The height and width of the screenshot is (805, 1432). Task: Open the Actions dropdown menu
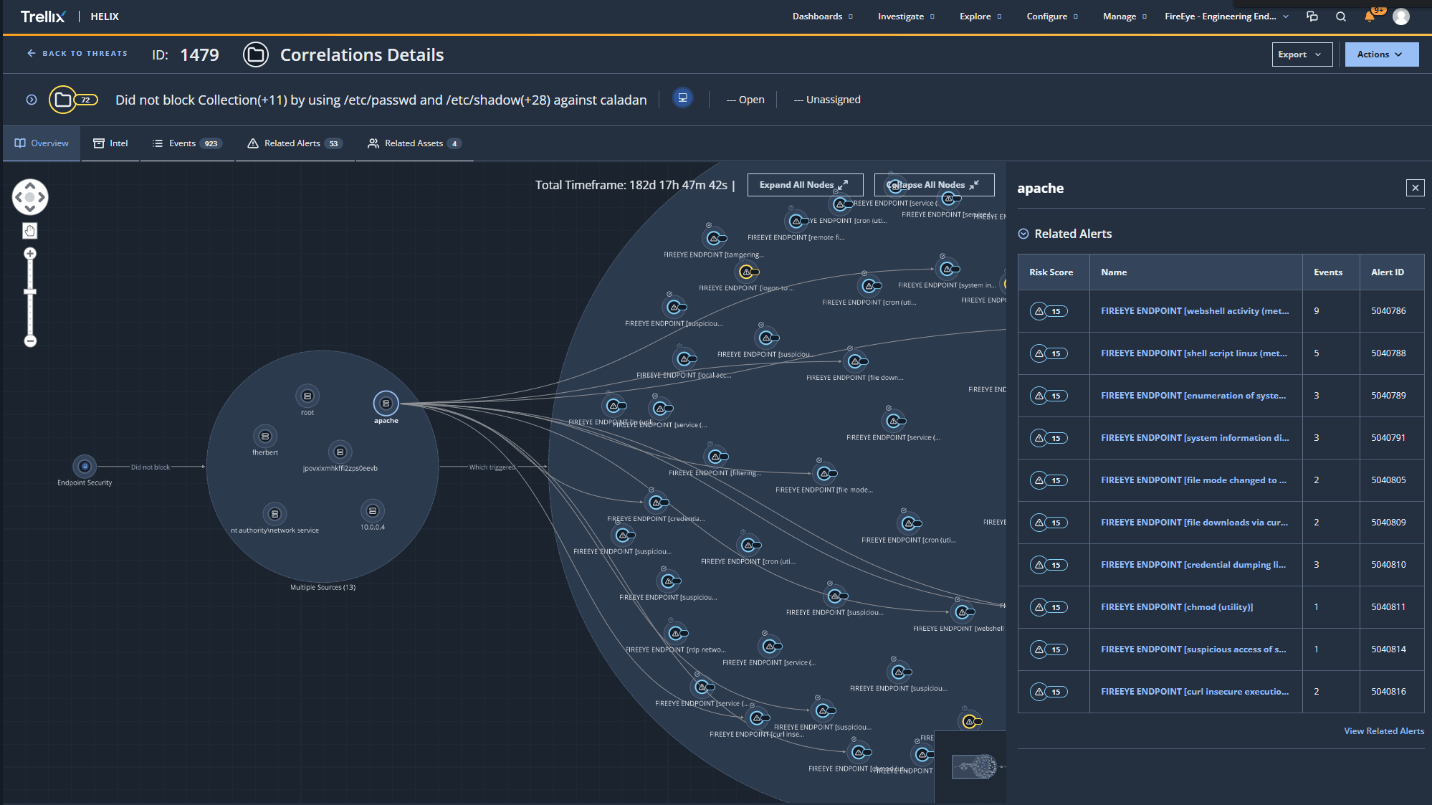coord(1380,55)
